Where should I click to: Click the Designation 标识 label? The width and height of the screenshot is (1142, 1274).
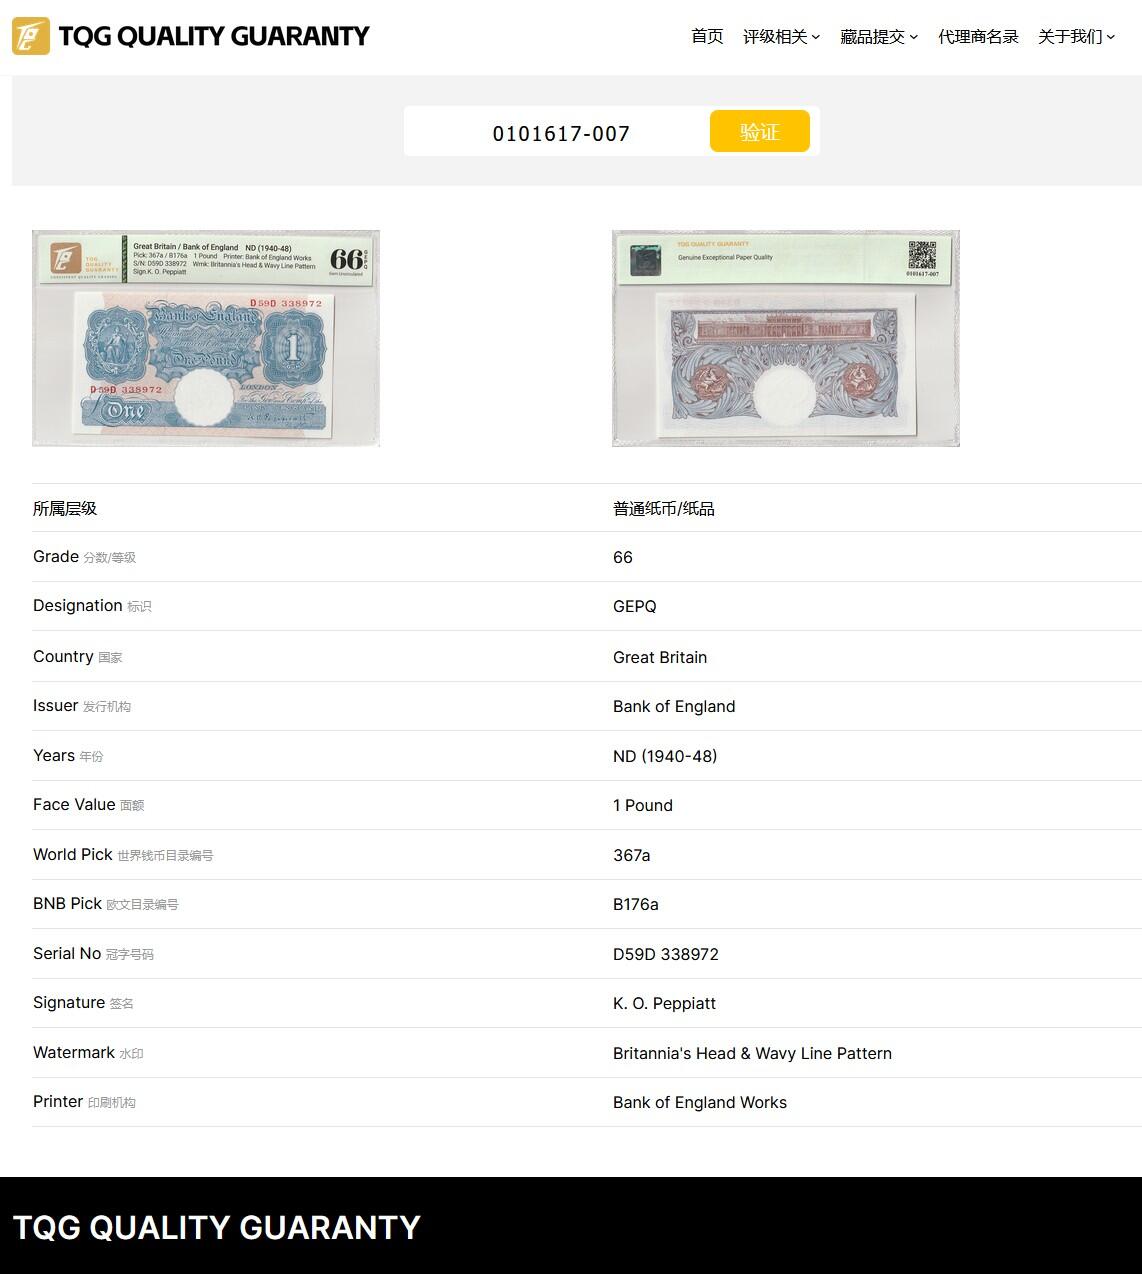[x=92, y=606]
